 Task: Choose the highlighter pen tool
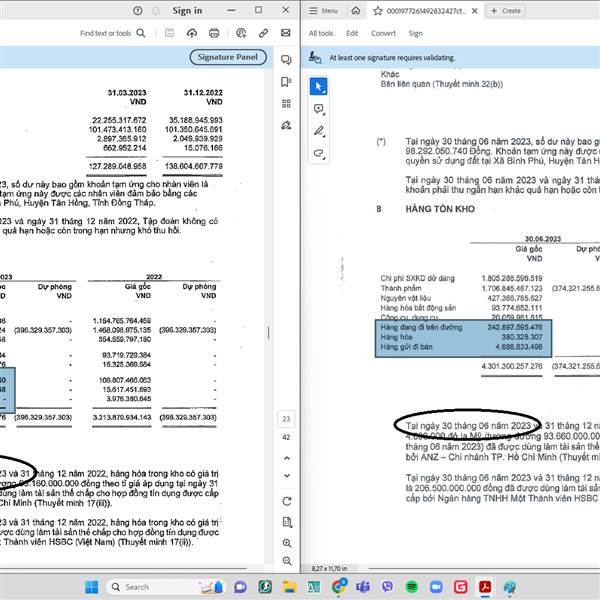click(x=318, y=131)
